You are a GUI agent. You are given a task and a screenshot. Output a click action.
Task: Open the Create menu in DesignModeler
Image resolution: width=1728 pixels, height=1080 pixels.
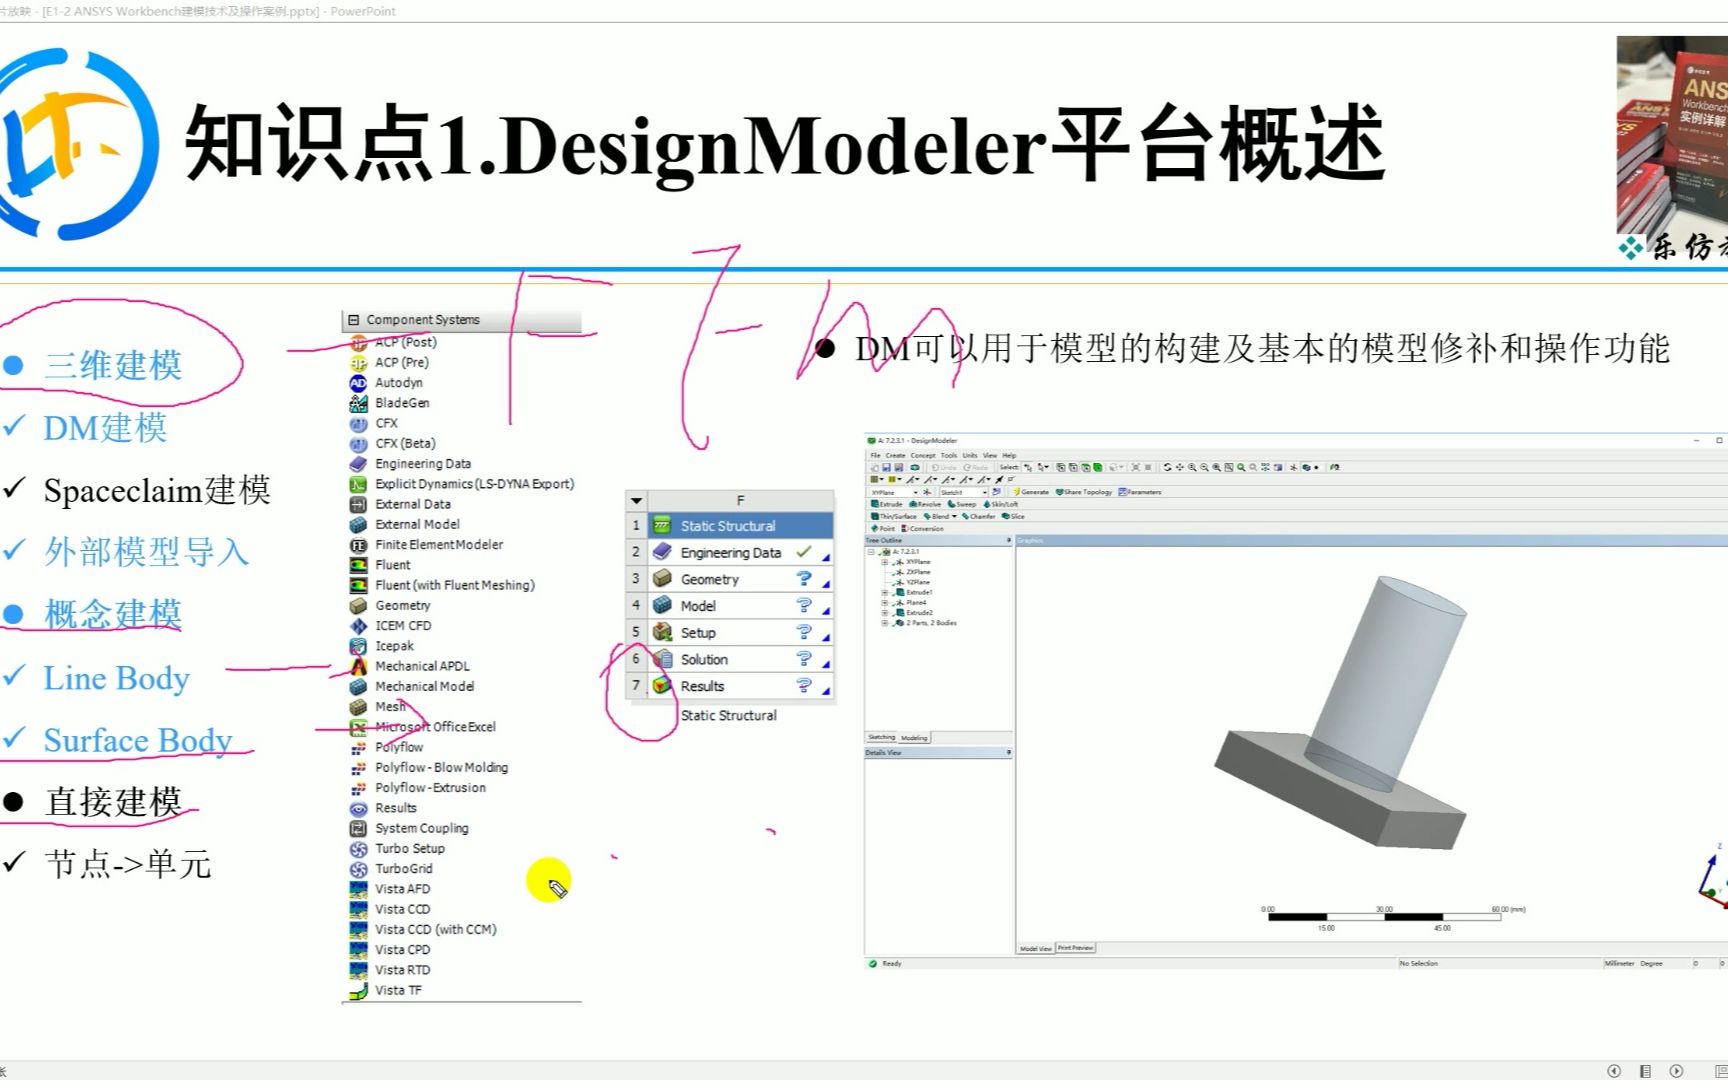click(x=895, y=455)
